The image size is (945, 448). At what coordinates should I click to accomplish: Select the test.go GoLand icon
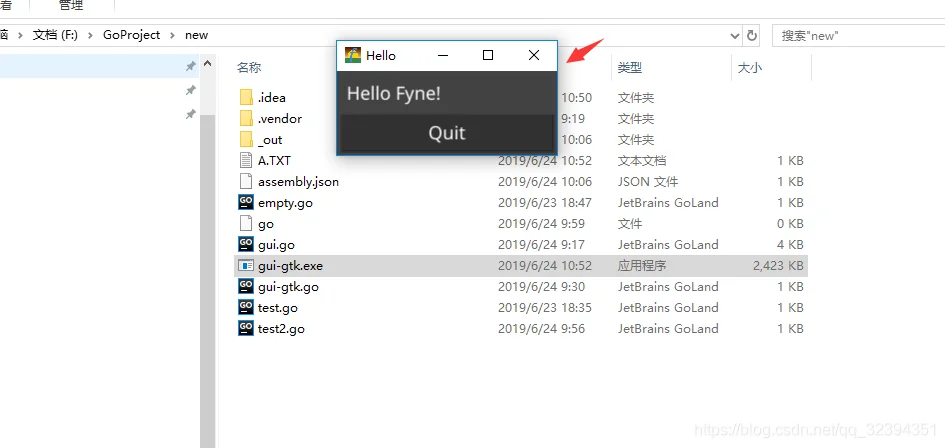coord(246,308)
